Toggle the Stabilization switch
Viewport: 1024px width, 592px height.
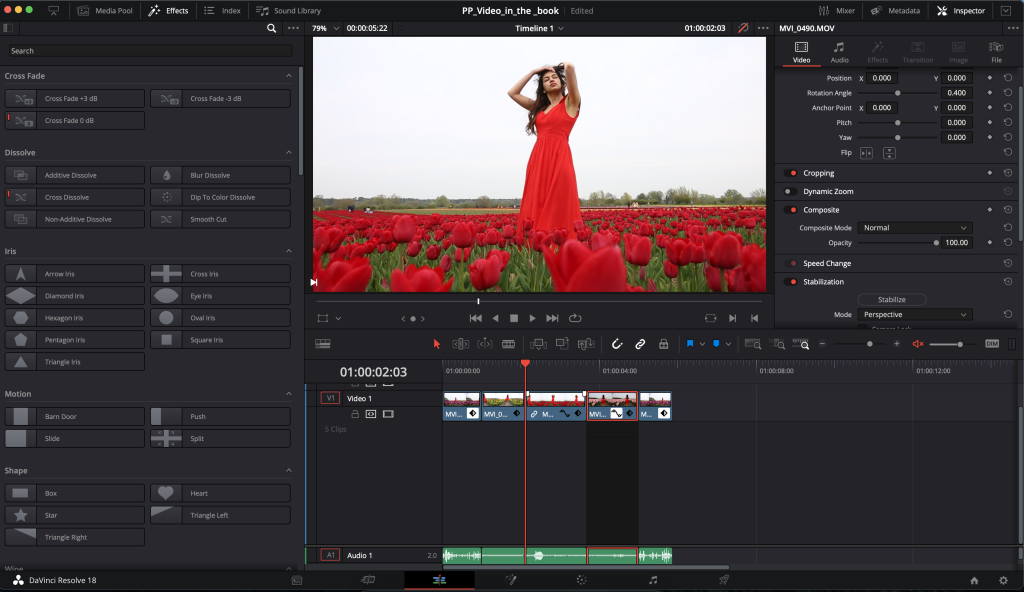tap(792, 282)
